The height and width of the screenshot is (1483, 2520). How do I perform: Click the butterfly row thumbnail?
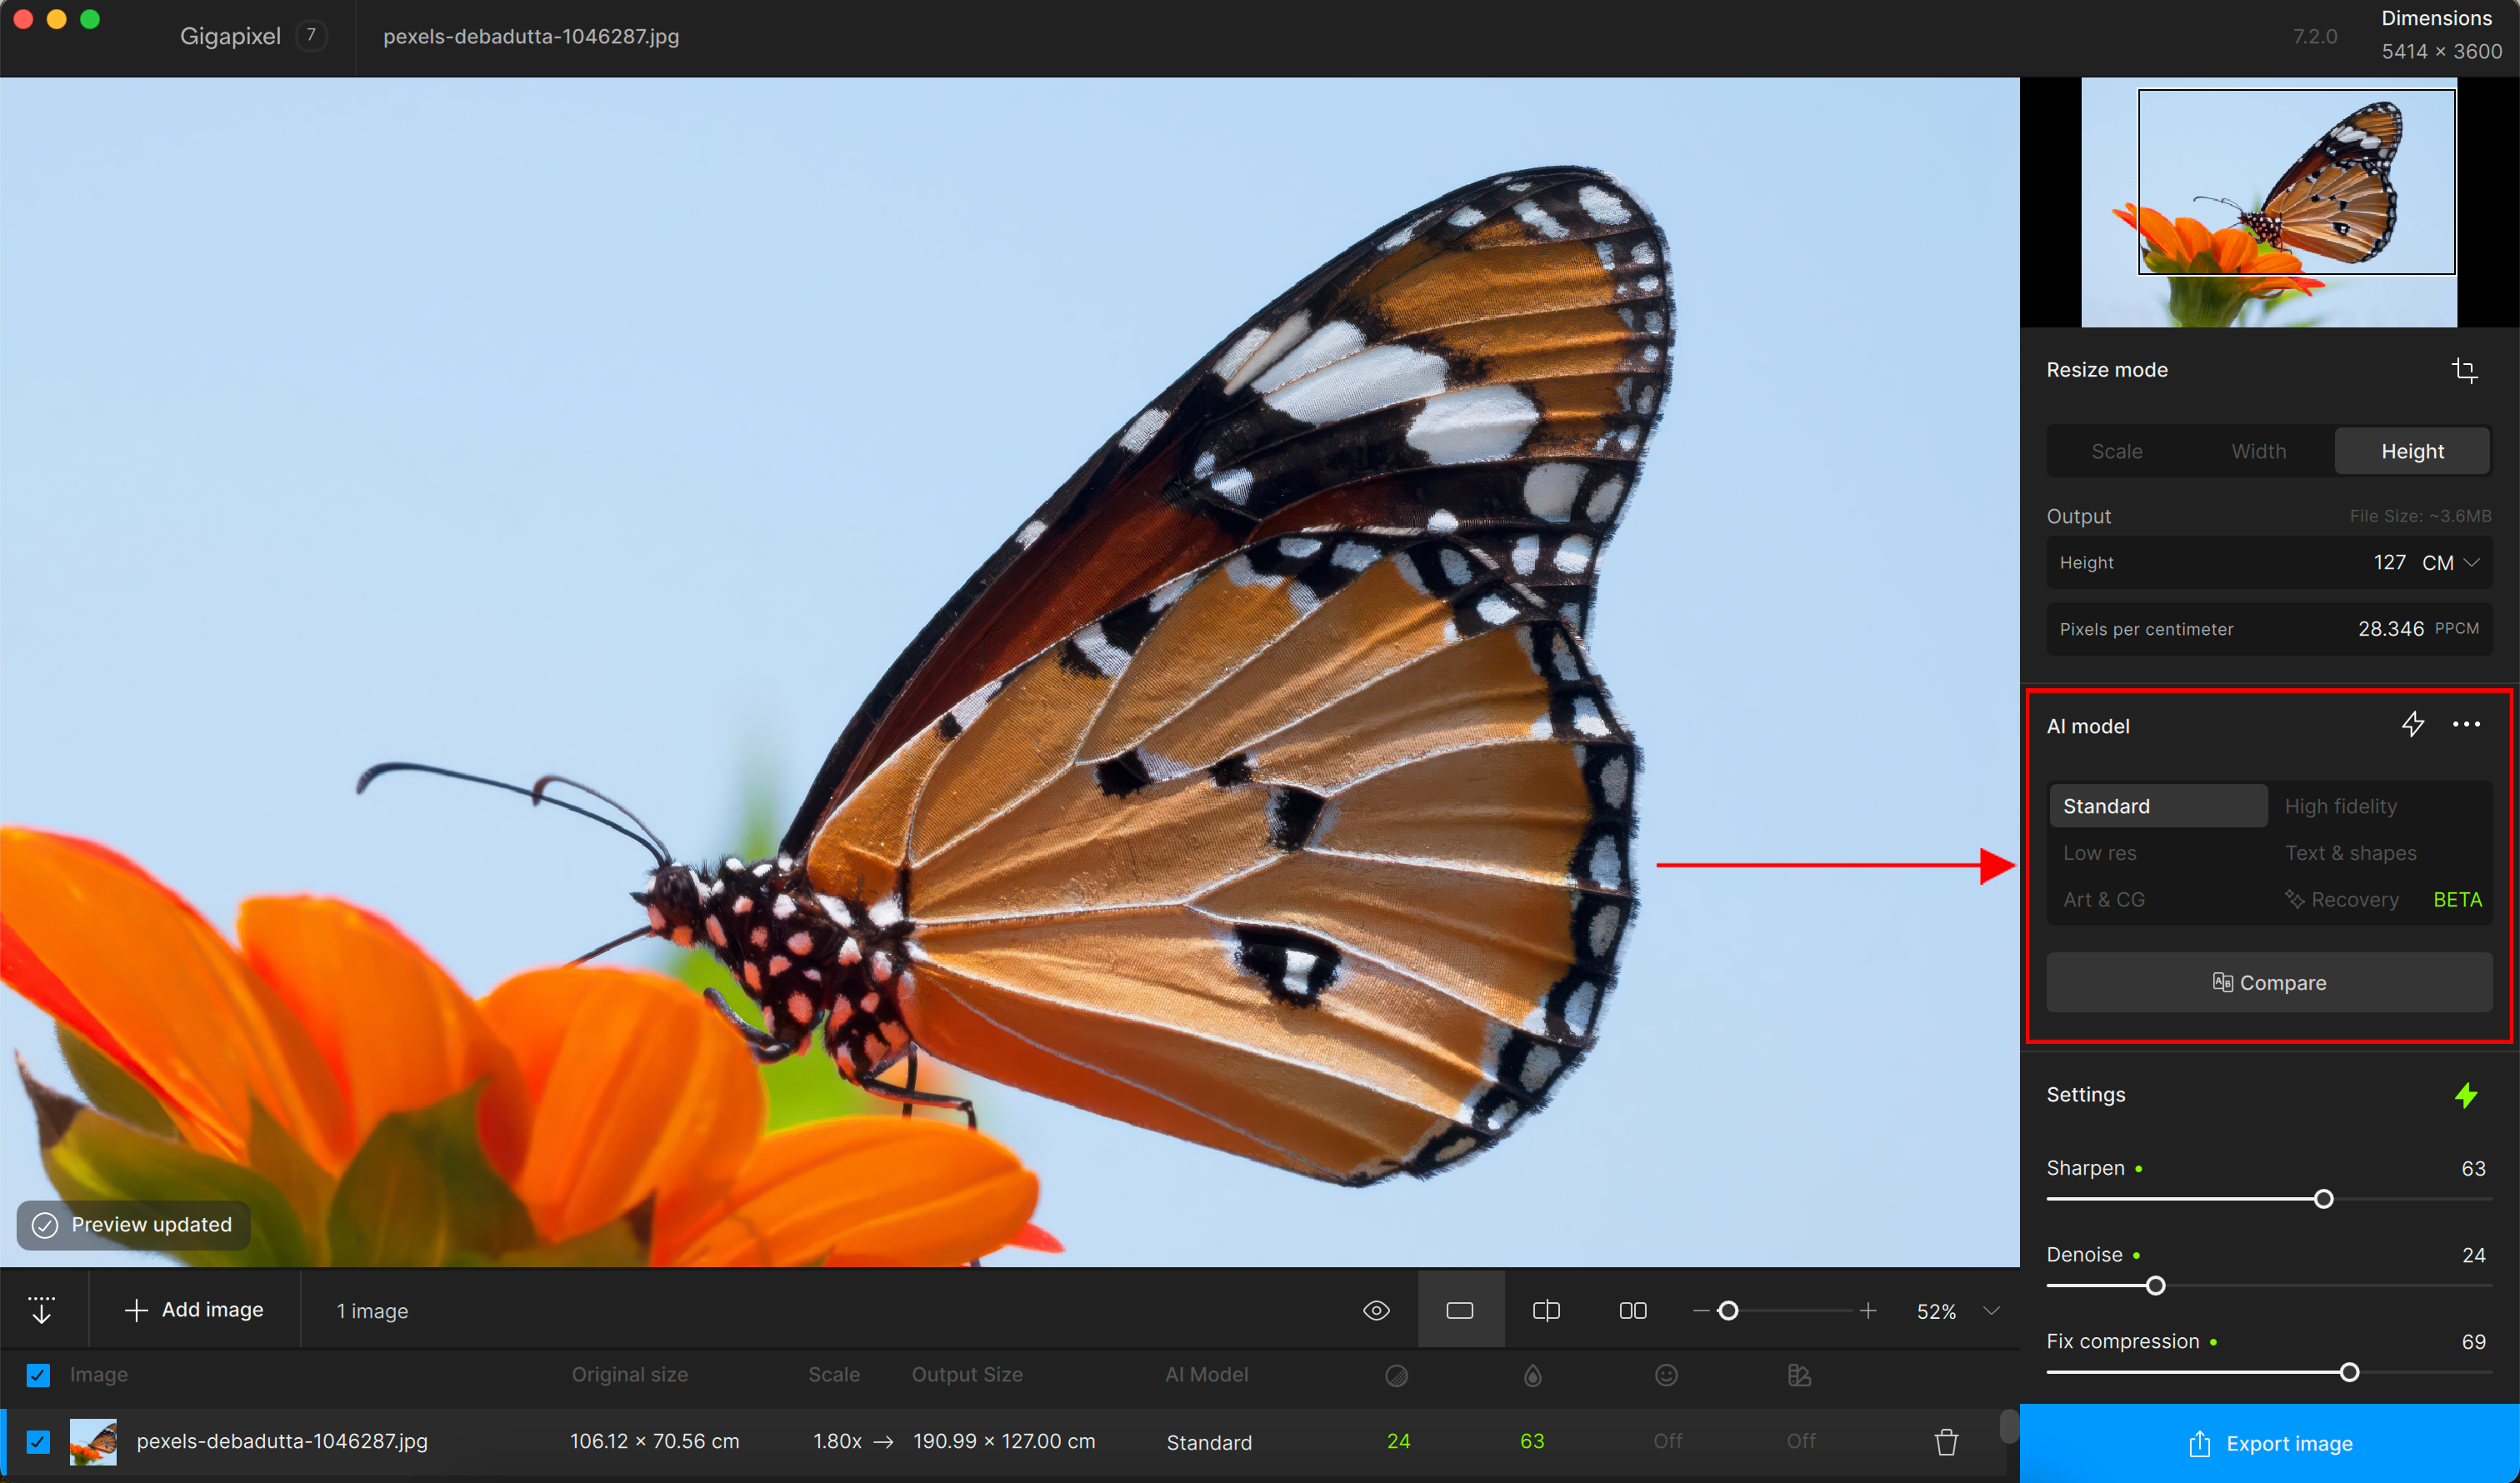[93, 1442]
